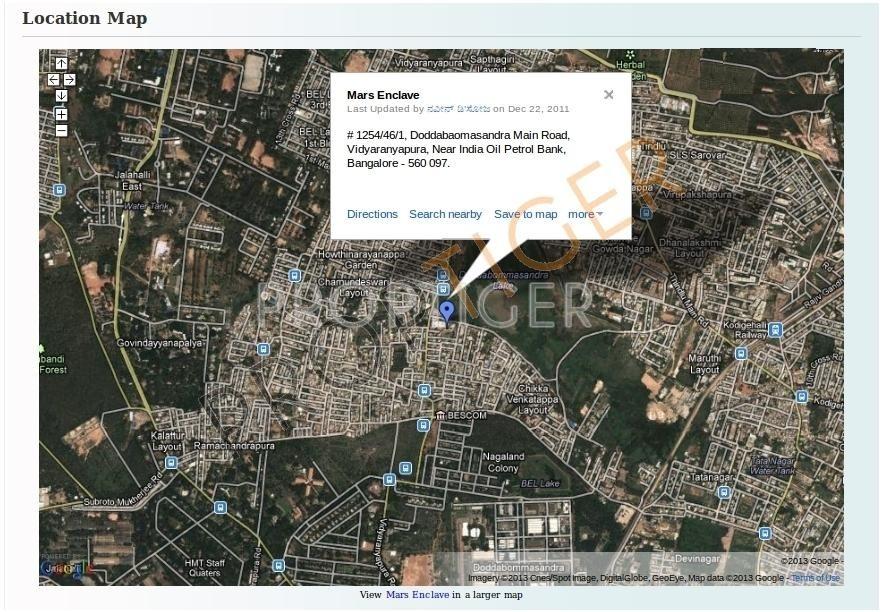Zoom in with the plus control
Screen dimensions: 890x612
60,114
